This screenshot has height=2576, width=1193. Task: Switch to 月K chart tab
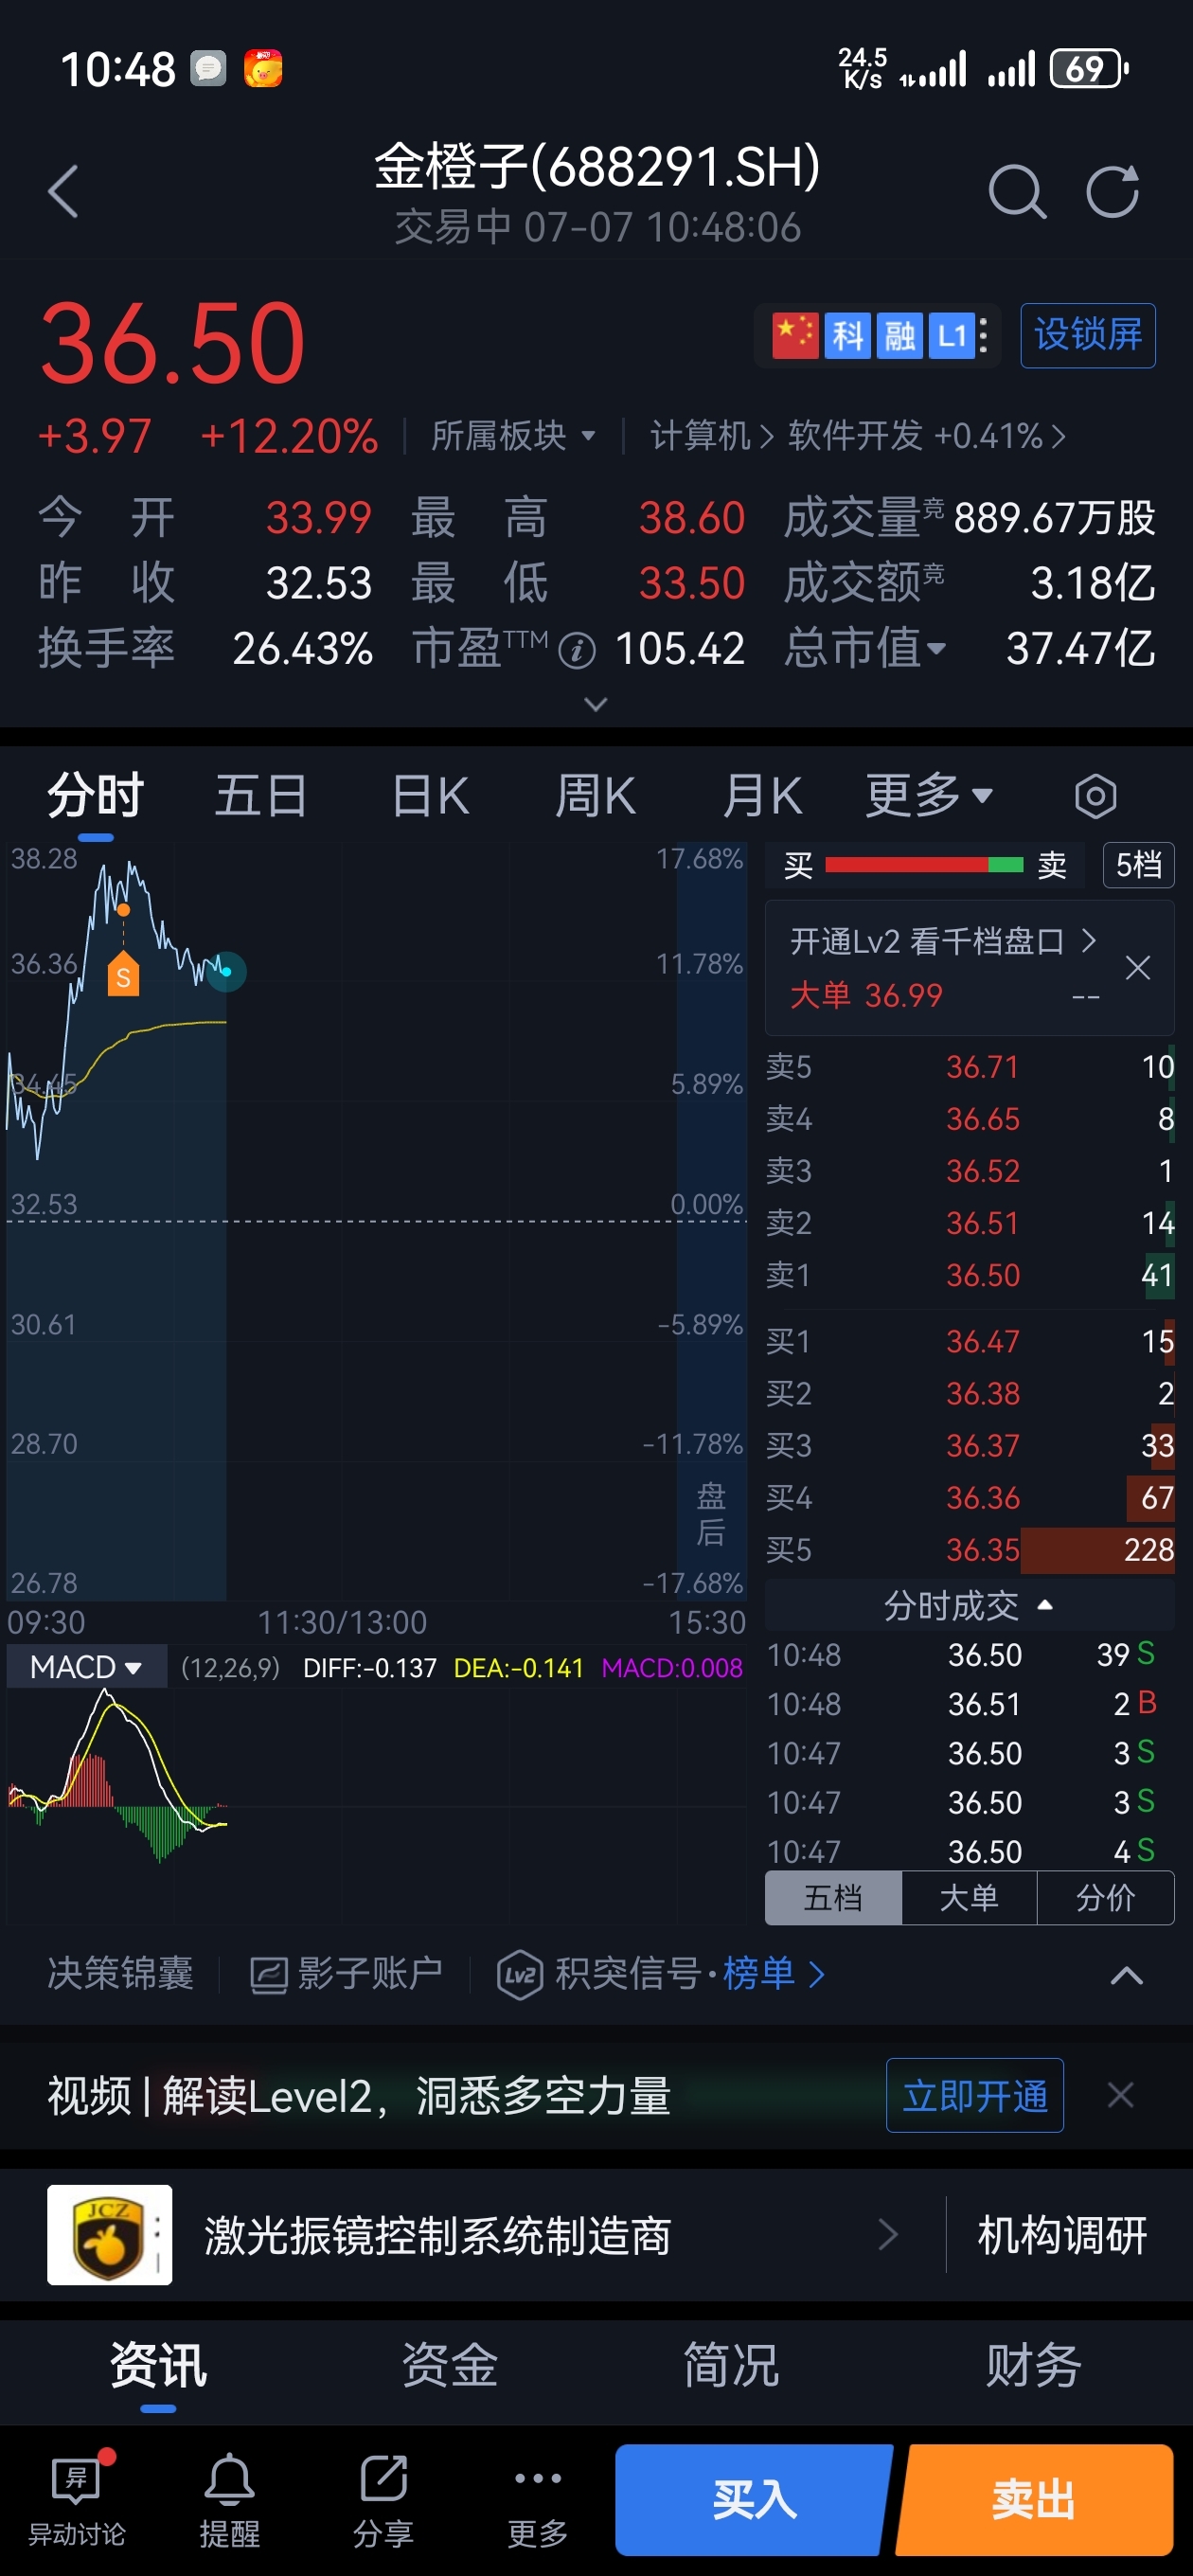tap(762, 797)
